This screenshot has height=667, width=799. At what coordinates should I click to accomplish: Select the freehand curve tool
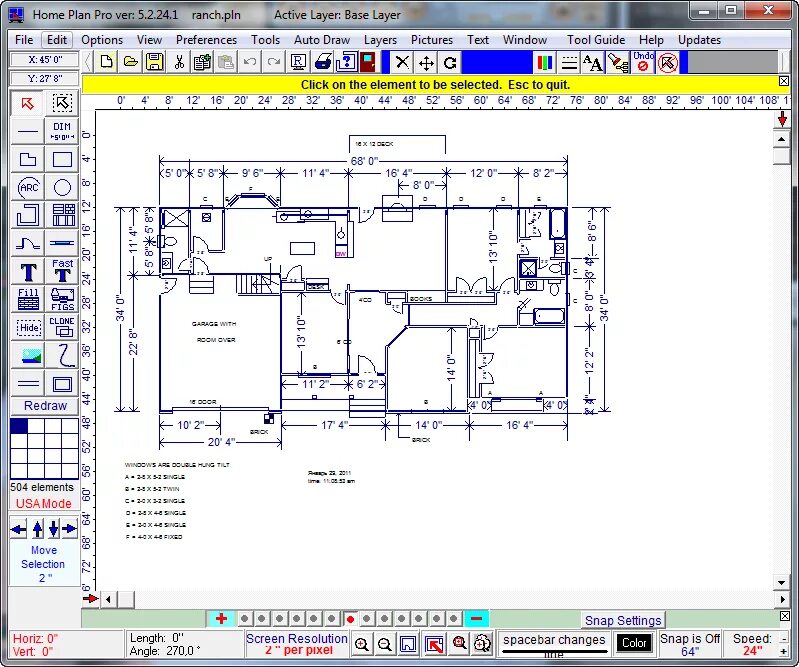62,356
